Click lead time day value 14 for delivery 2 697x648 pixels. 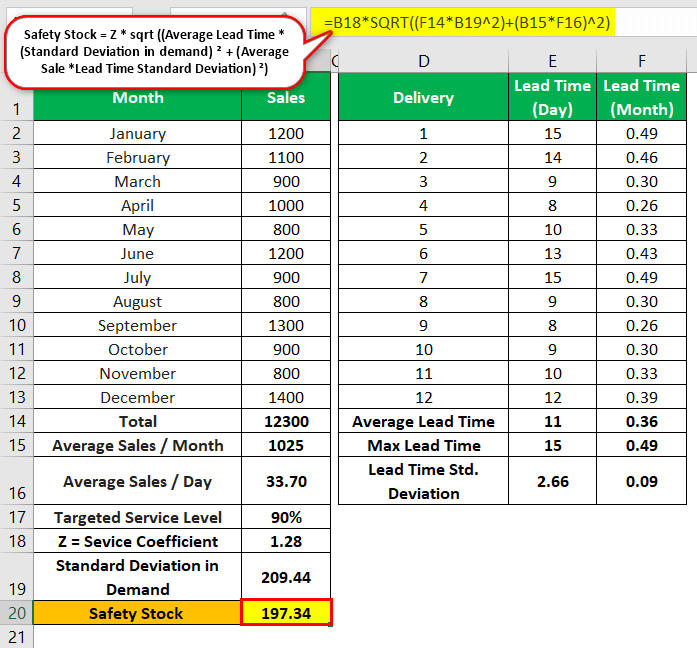coord(552,157)
